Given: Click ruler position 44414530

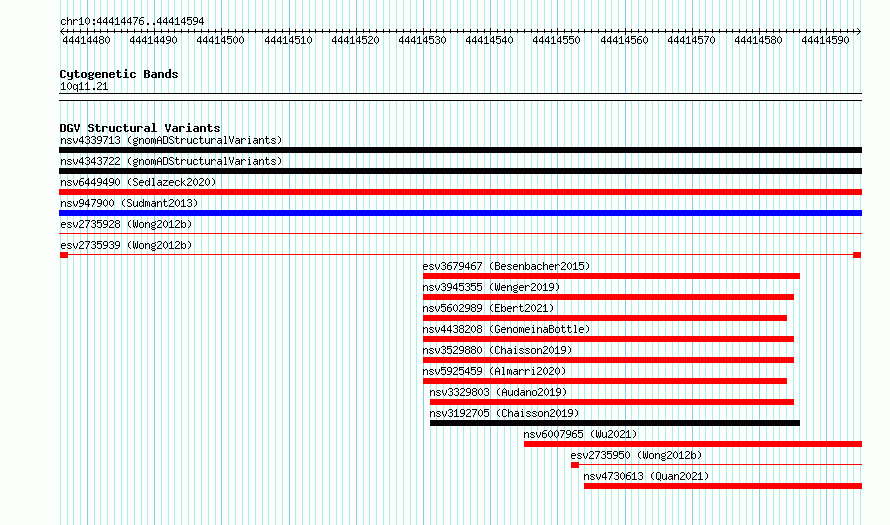Looking at the screenshot, I should [x=422, y=40].
